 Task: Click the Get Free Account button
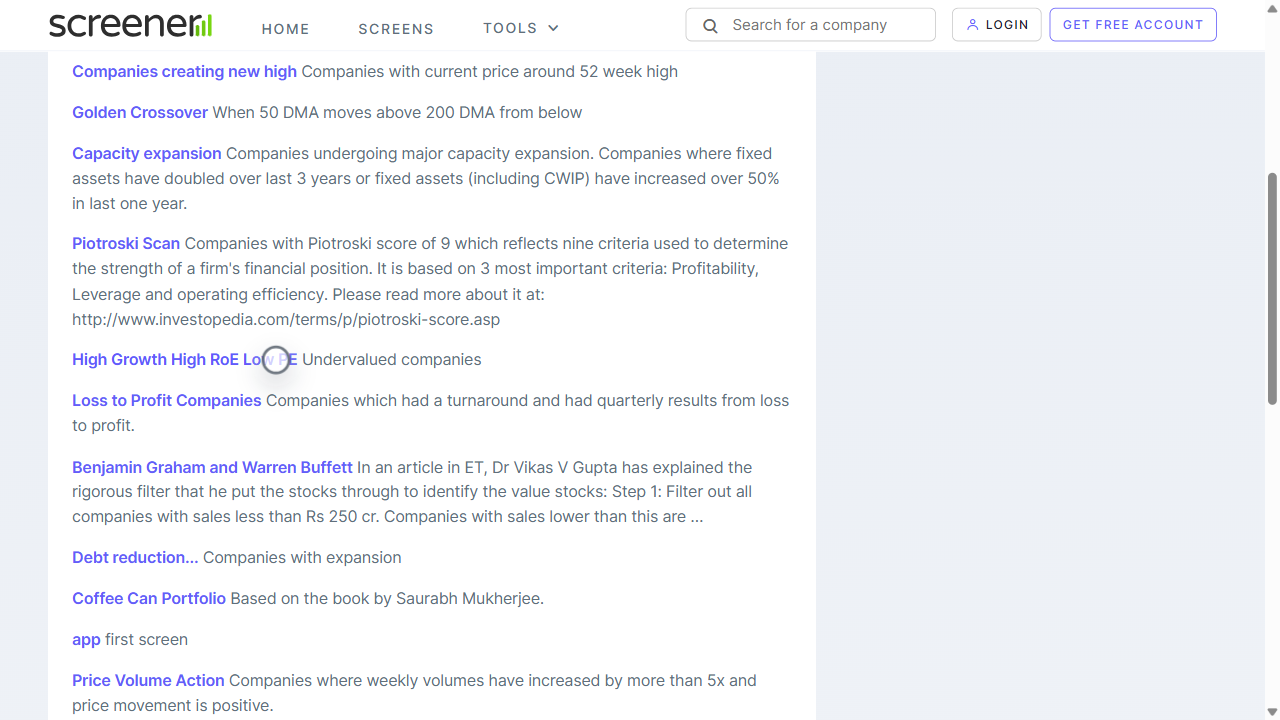click(1132, 25)
